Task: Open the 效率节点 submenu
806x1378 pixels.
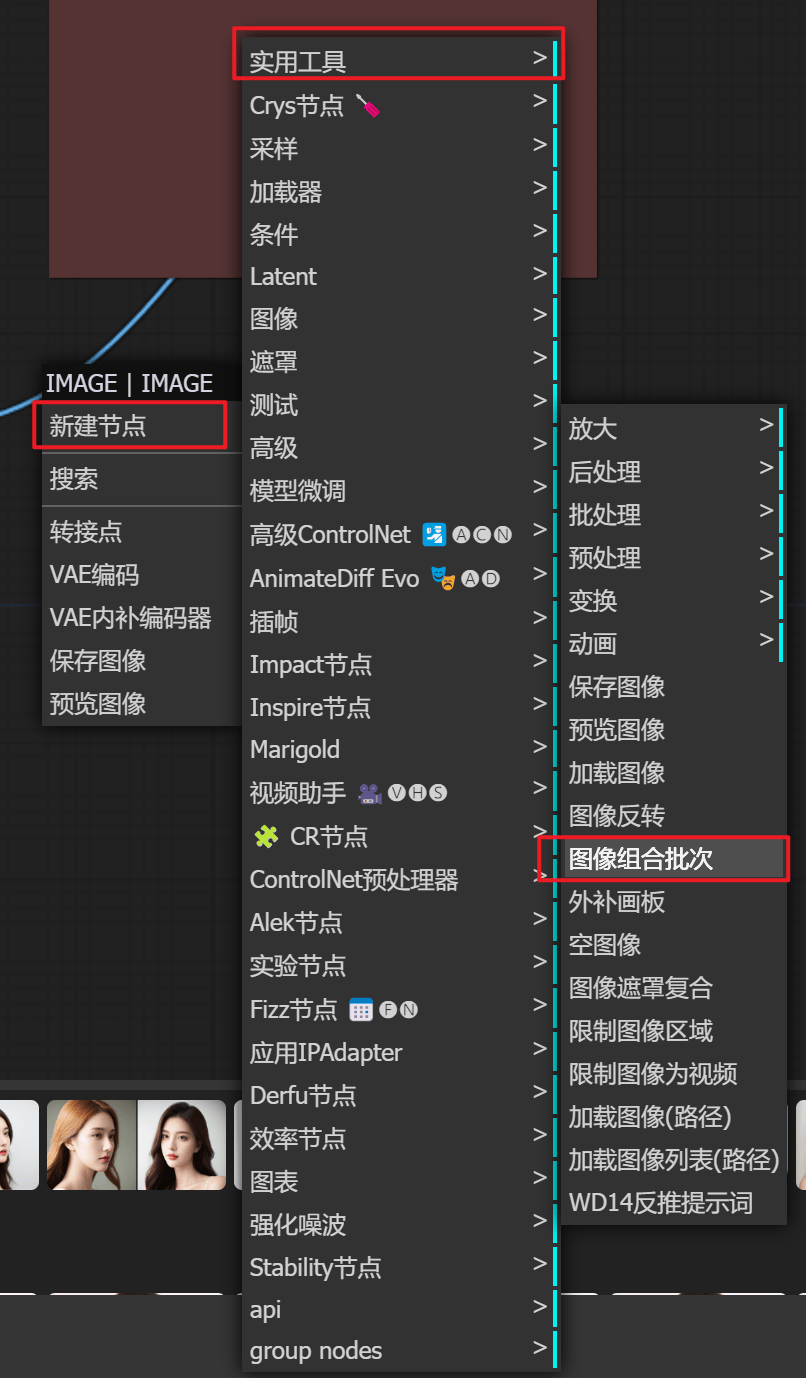Action: tap(400, 1138)
